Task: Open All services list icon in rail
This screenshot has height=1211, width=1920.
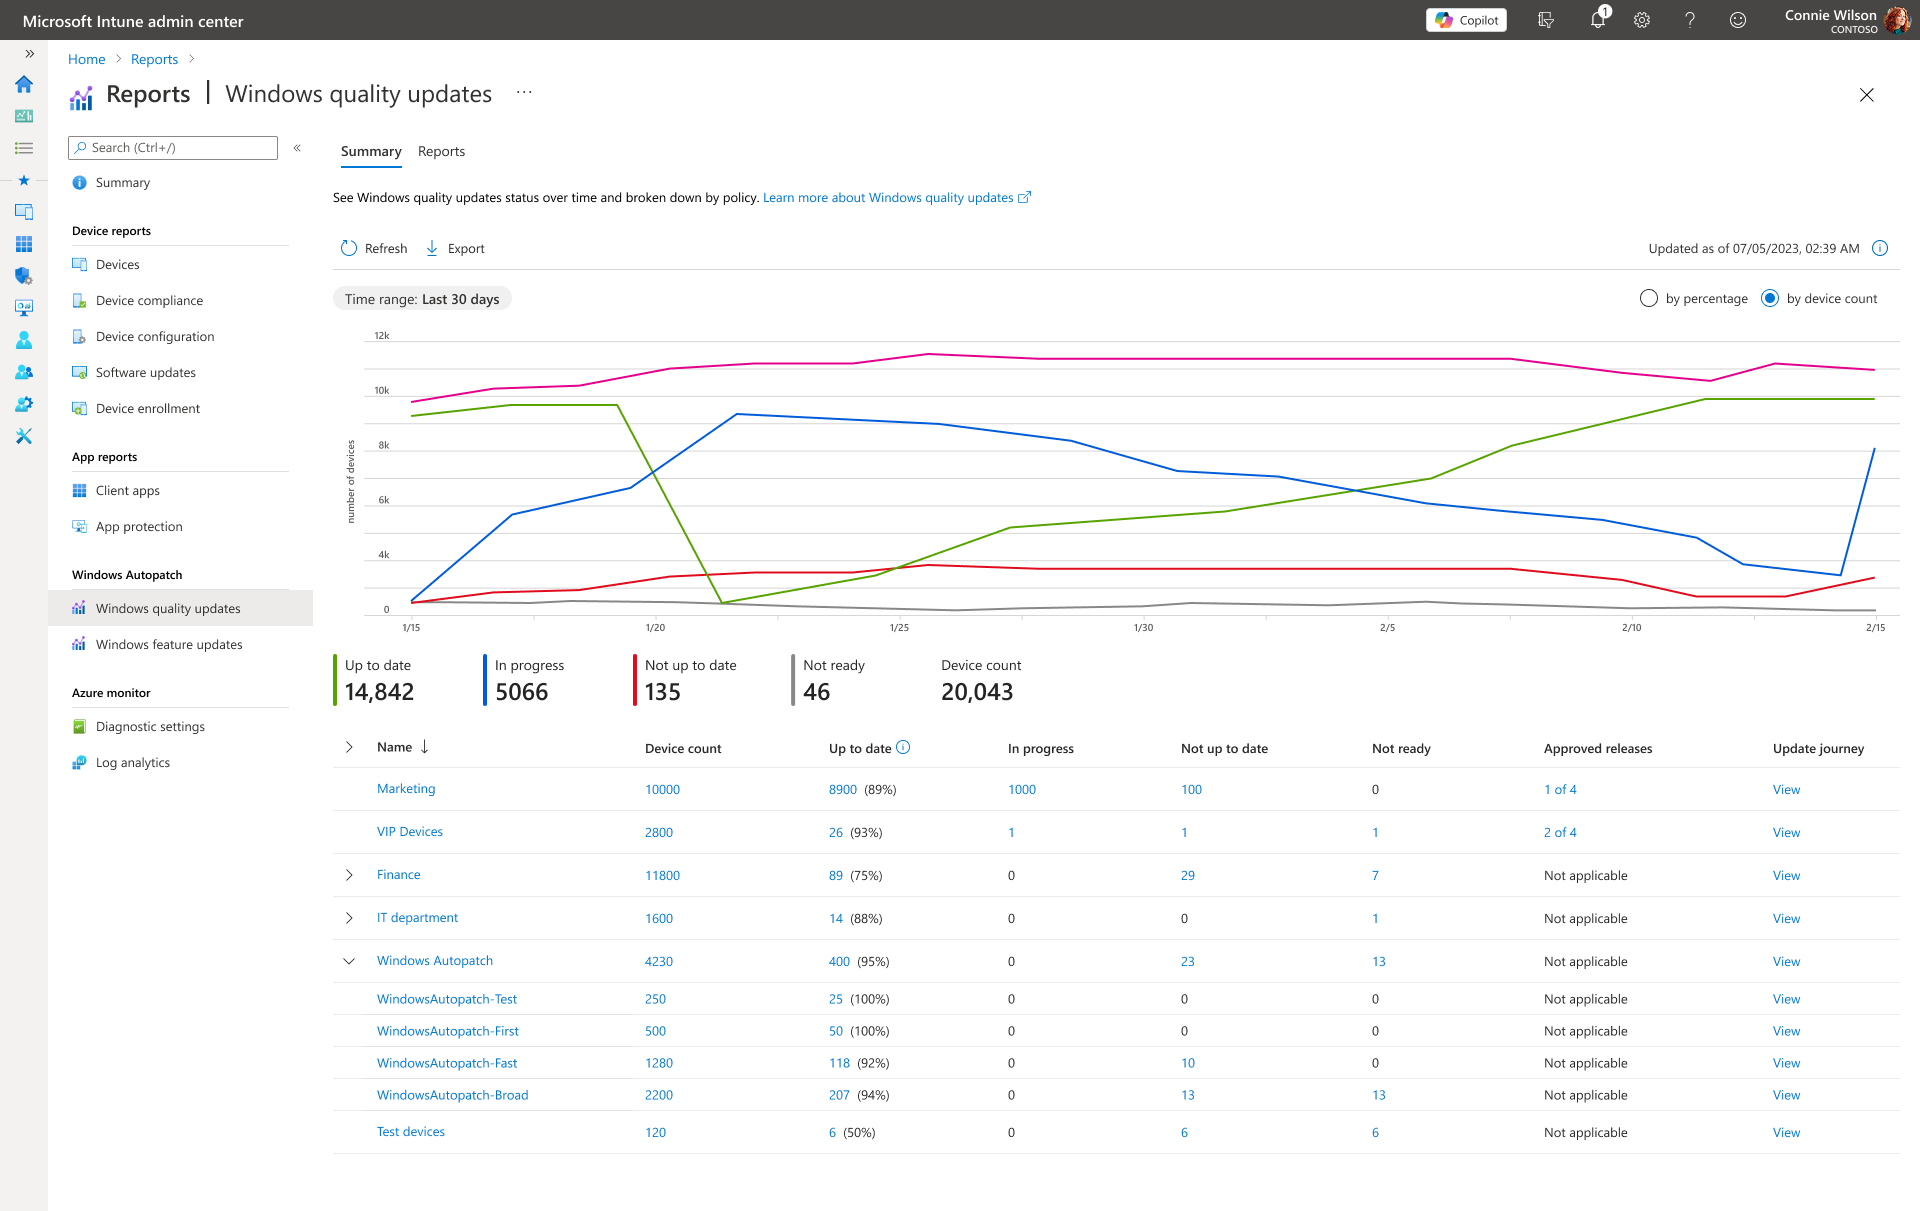Action: tap(24, 148)
